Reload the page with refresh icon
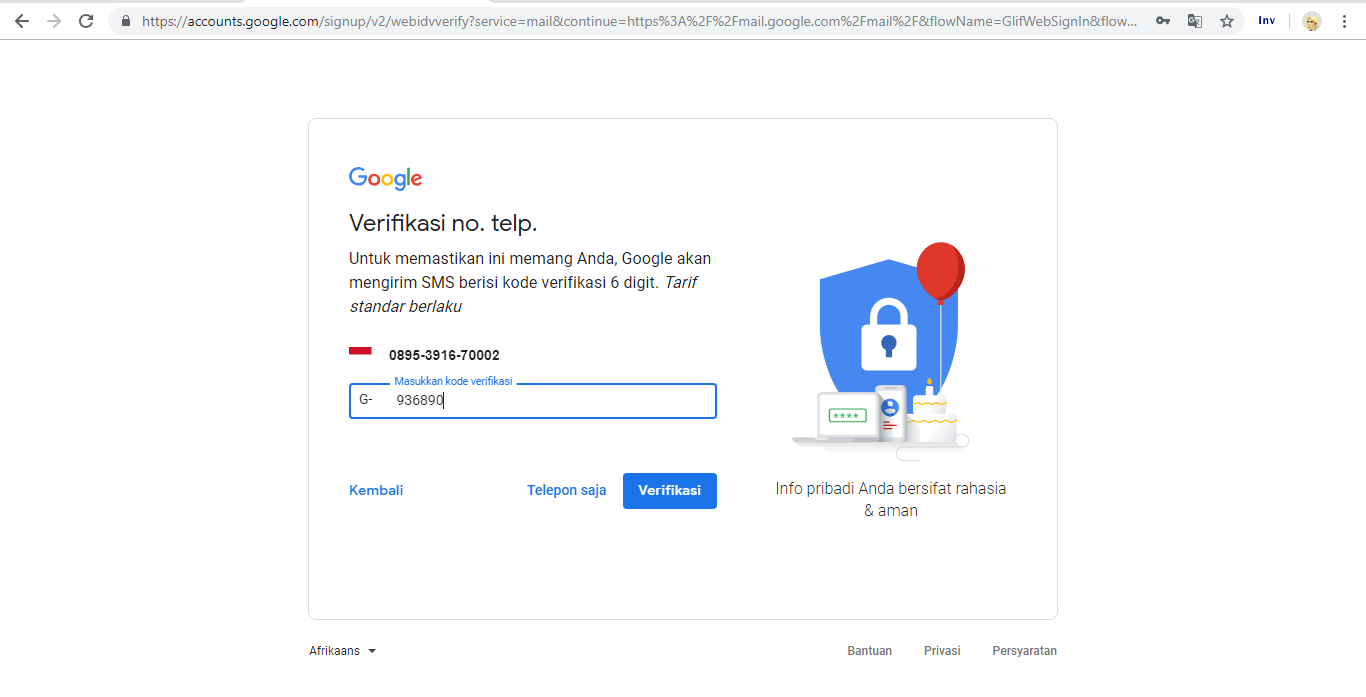 [x=86, y=21]
